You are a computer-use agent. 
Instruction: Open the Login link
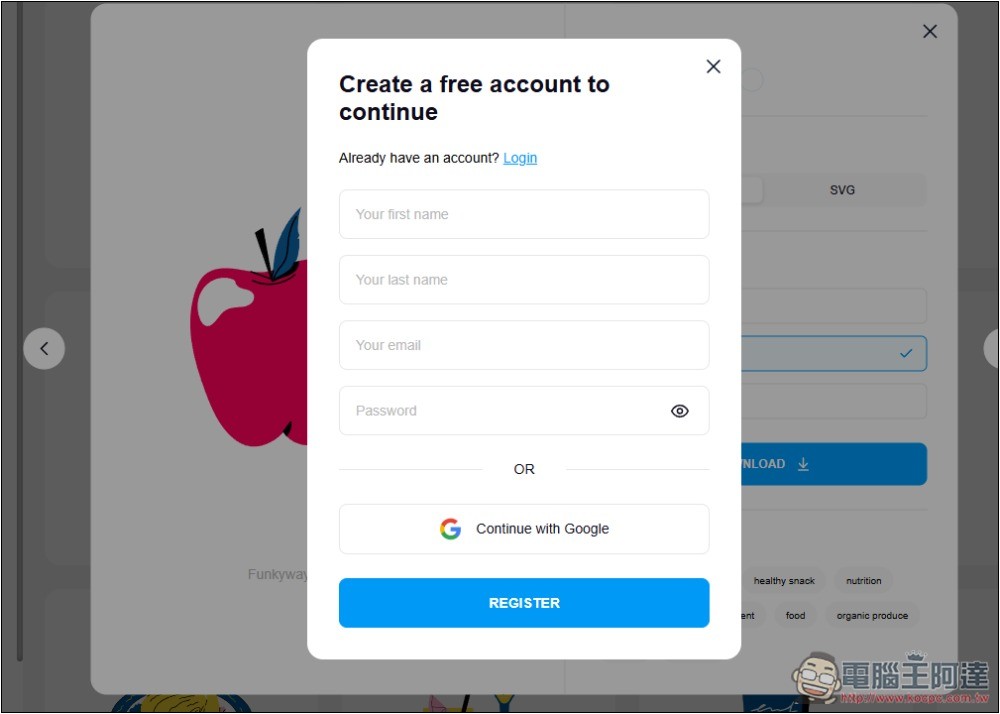pyautogui.click(x=520, y=158)
